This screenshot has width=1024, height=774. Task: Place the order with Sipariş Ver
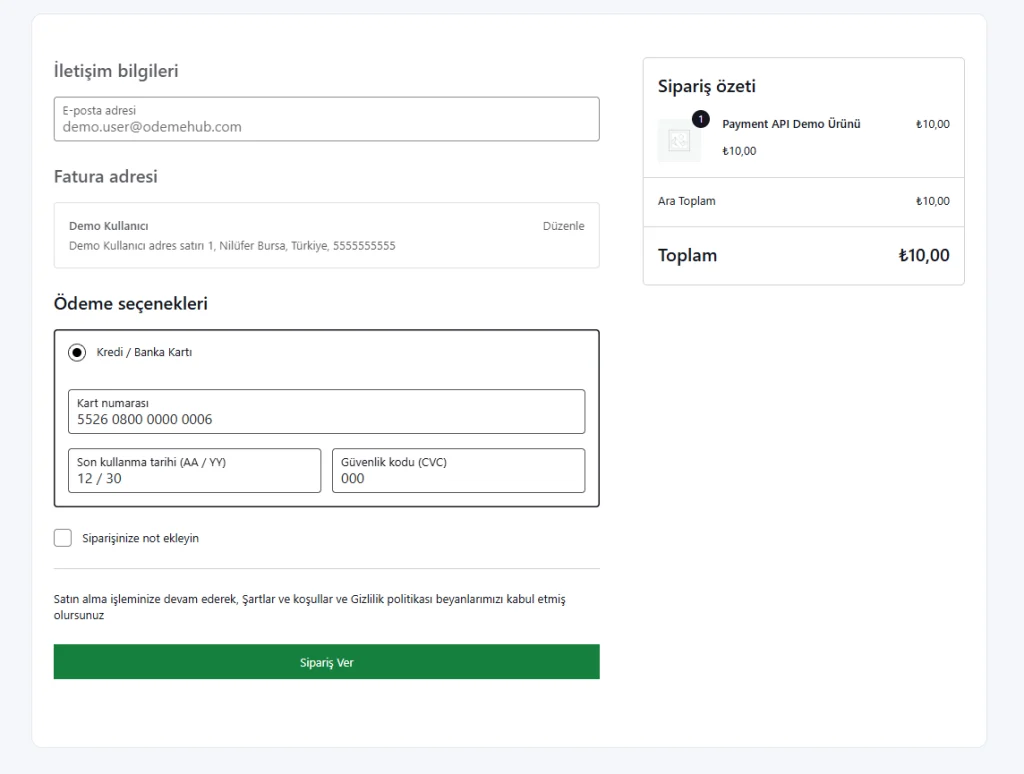pos(327,662)
